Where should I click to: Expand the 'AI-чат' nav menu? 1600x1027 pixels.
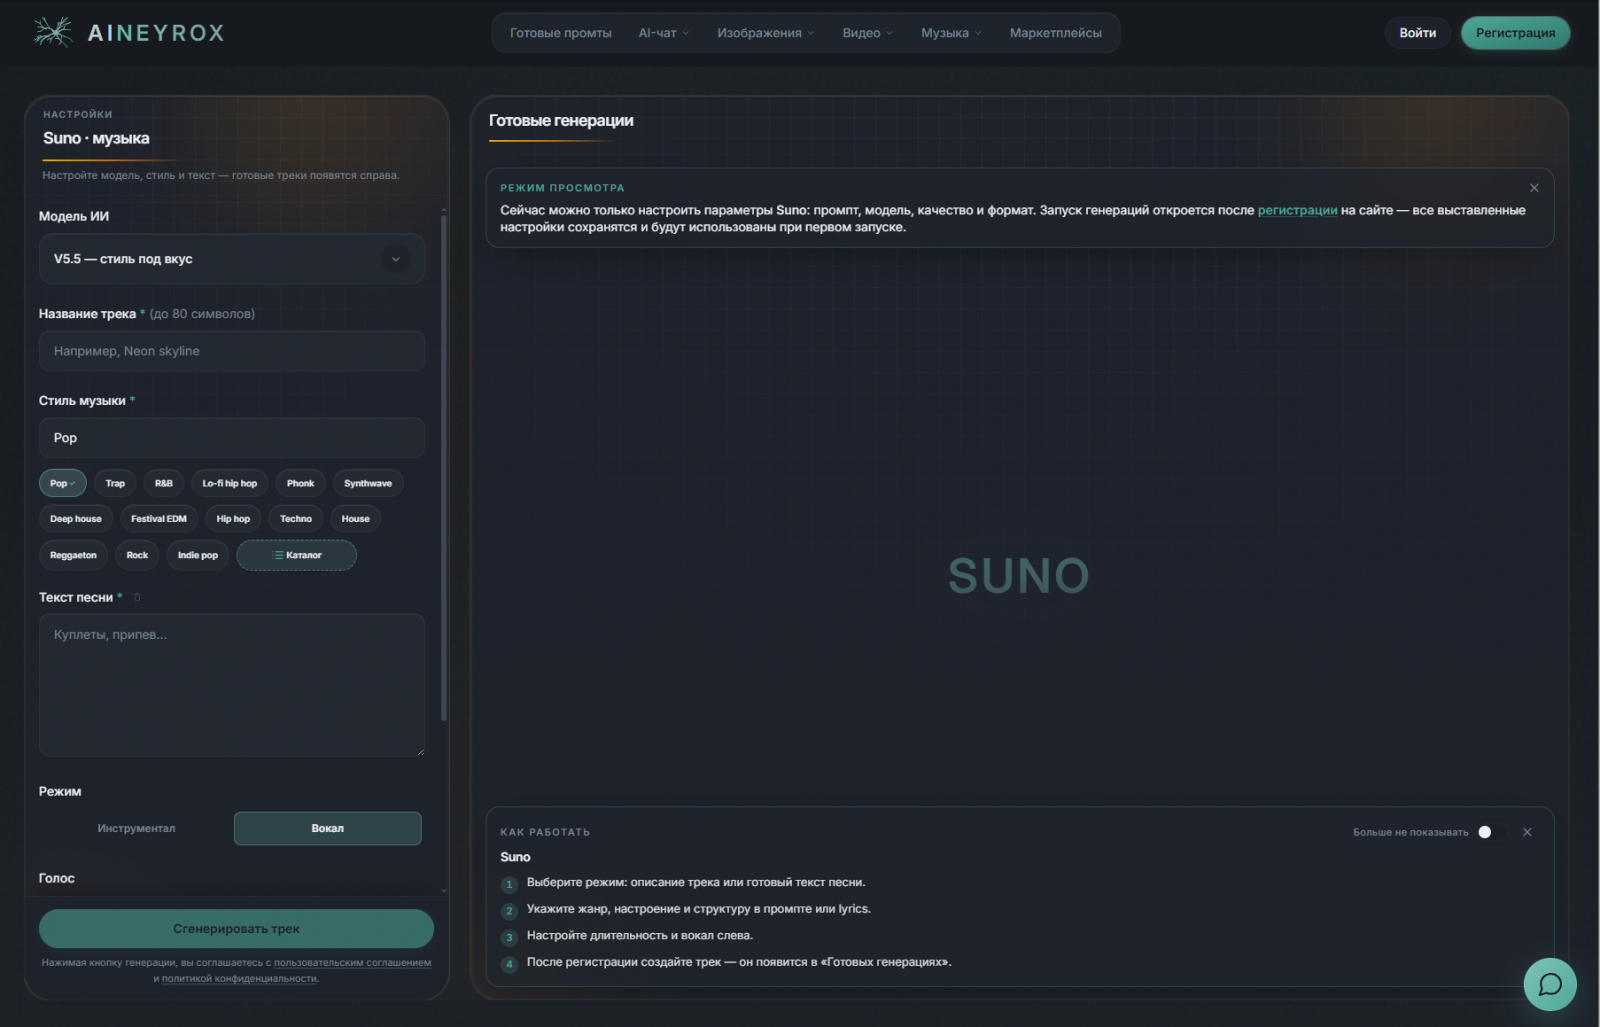[664, 33]
